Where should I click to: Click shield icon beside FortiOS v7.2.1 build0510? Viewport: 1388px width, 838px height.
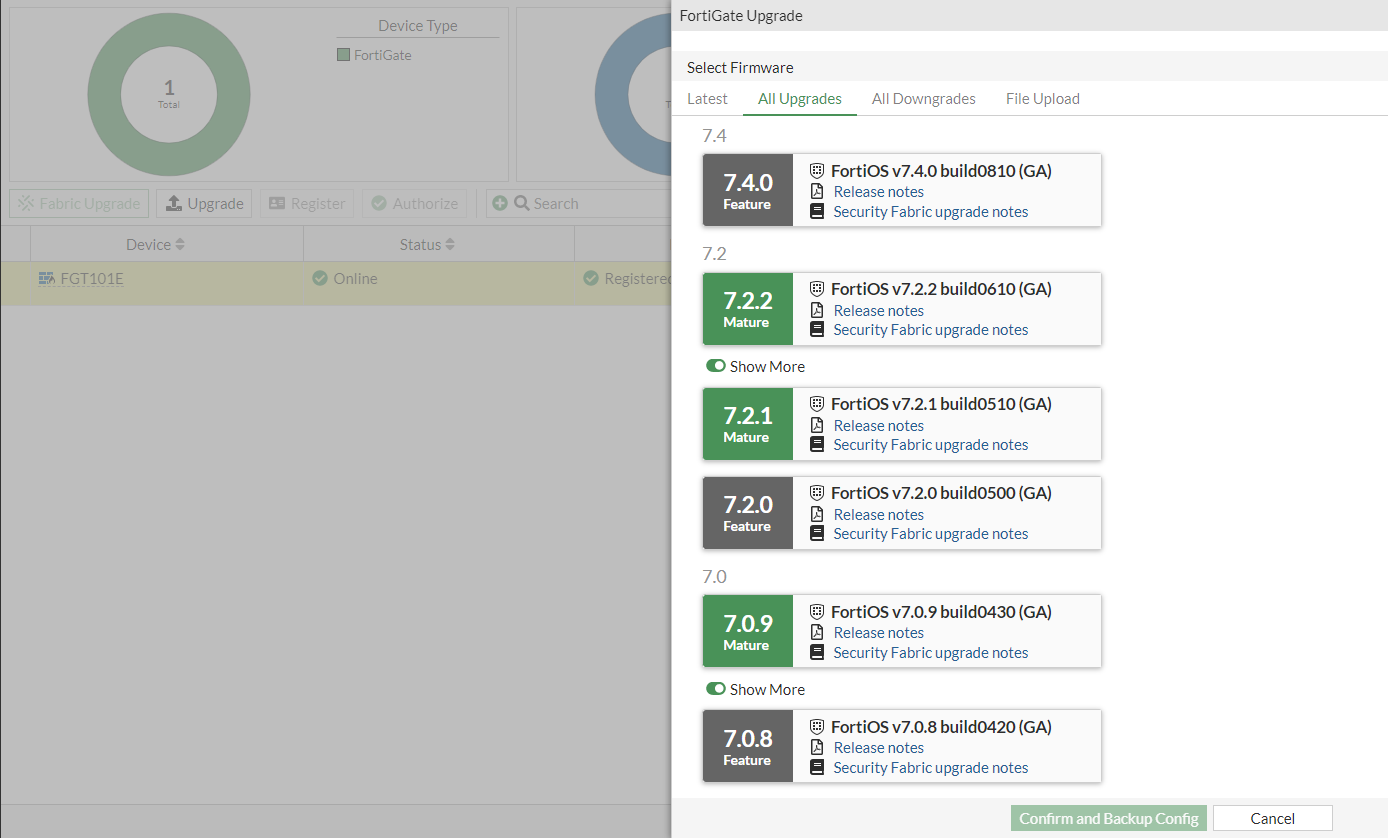[817, 404]
